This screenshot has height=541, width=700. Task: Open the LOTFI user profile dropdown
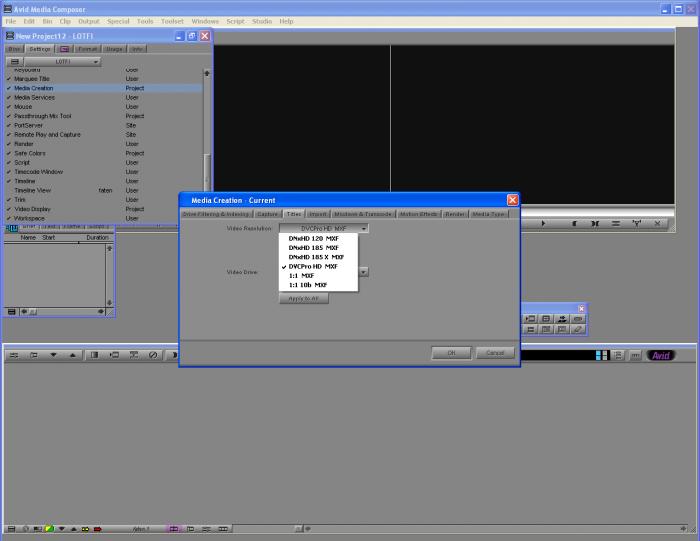tap(62, 62)
